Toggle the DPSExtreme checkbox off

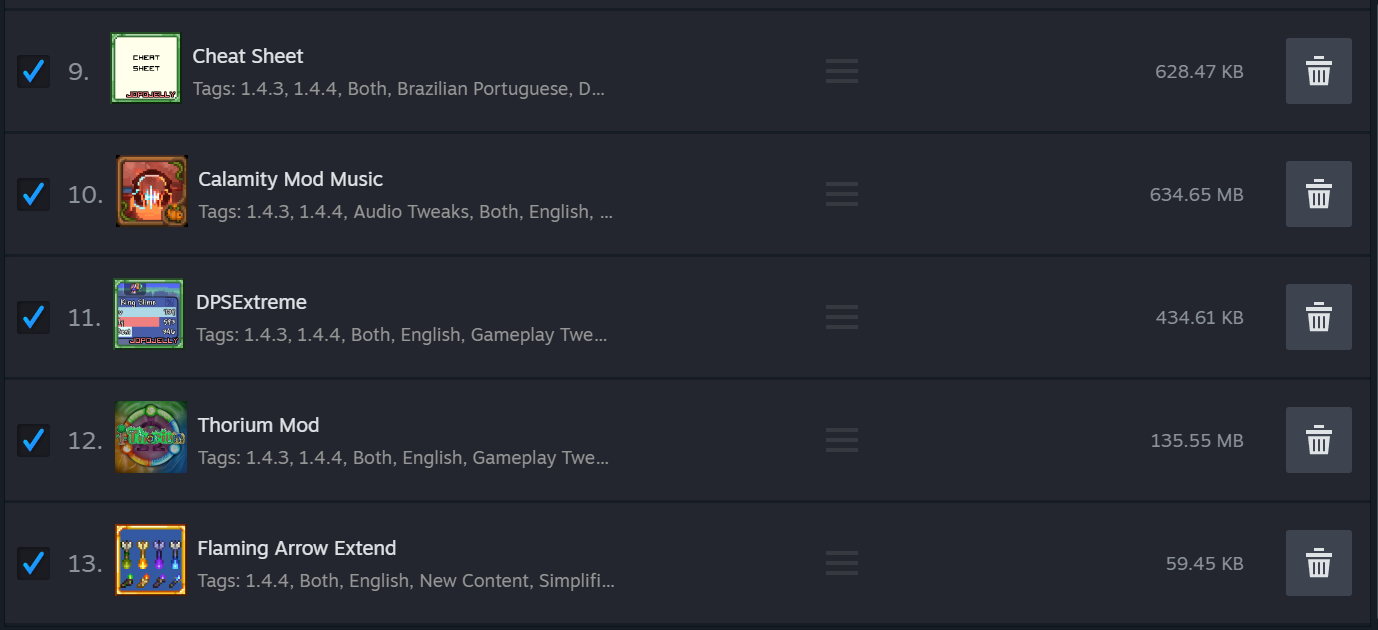[33, 317]
